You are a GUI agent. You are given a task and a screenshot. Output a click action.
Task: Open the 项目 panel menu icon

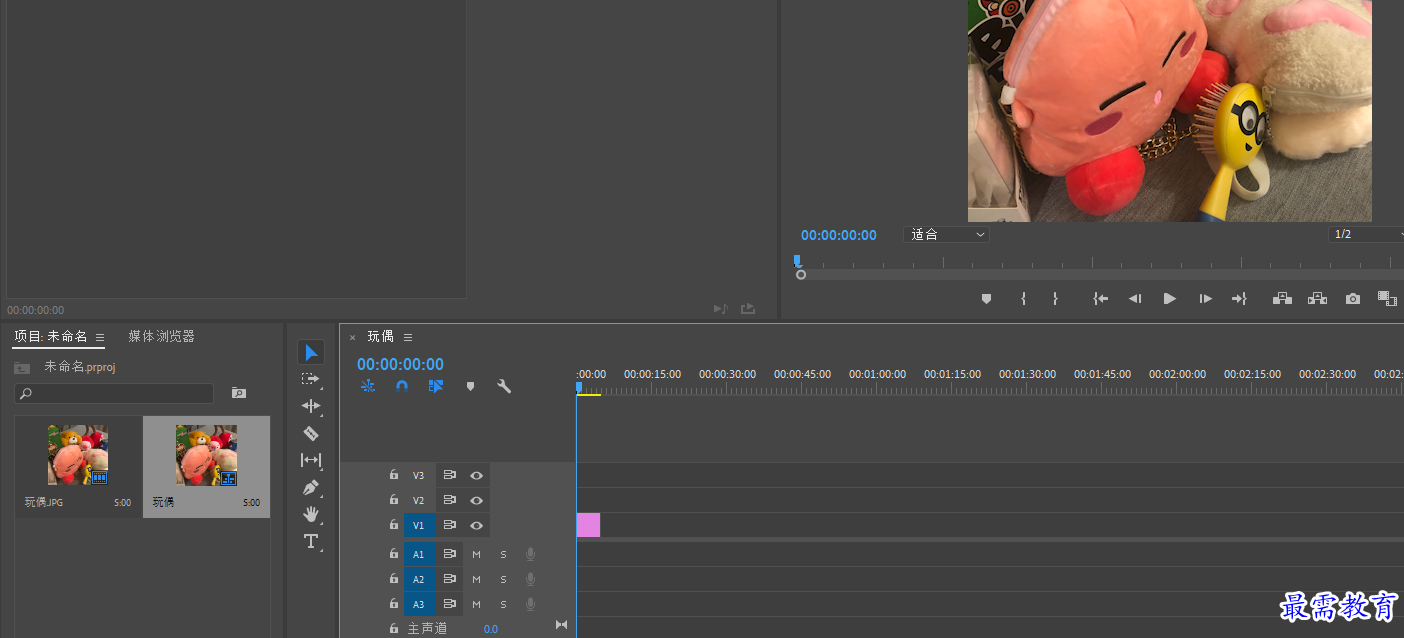100,338
